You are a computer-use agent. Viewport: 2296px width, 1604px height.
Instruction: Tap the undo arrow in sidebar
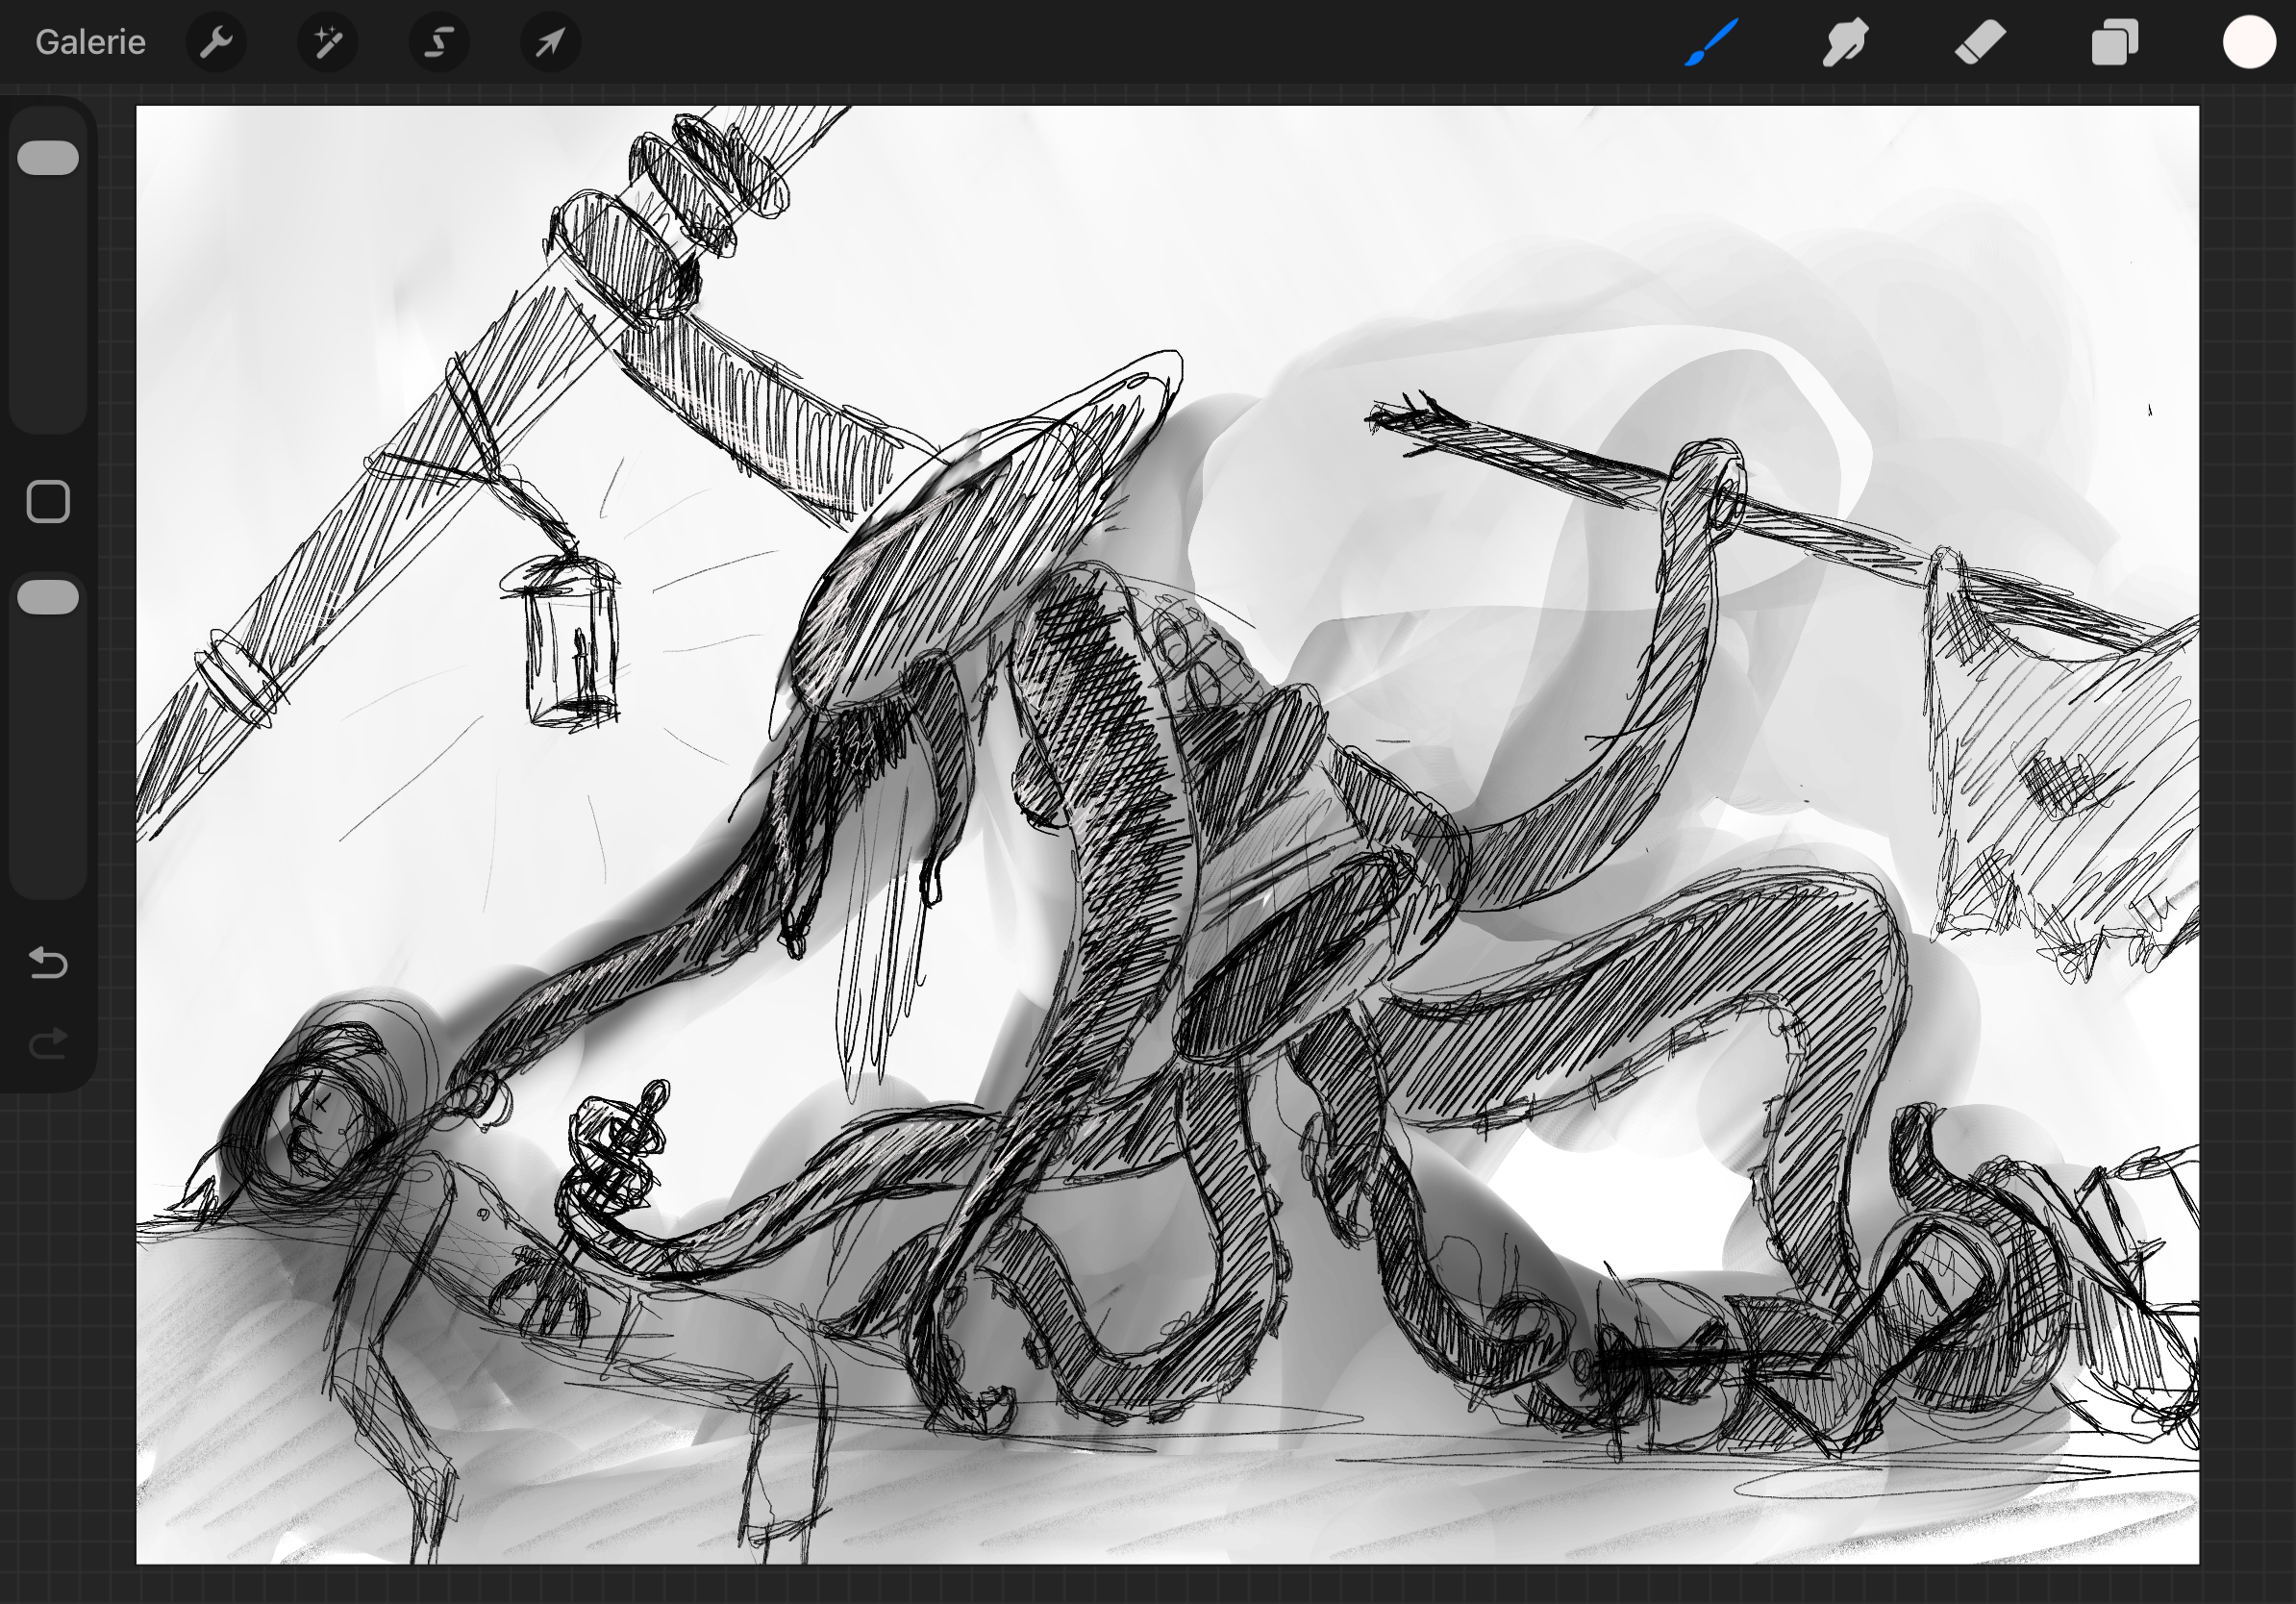click(x=48, y=962)
